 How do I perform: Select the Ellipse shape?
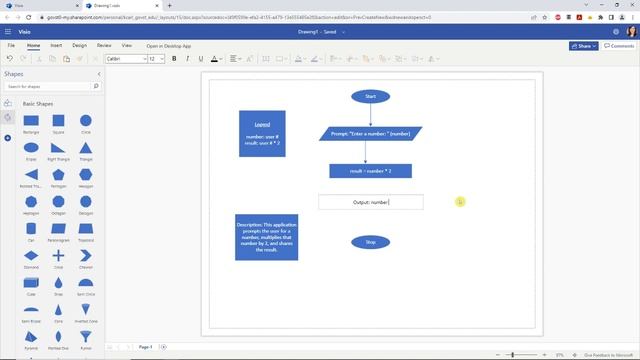[31, 147]
